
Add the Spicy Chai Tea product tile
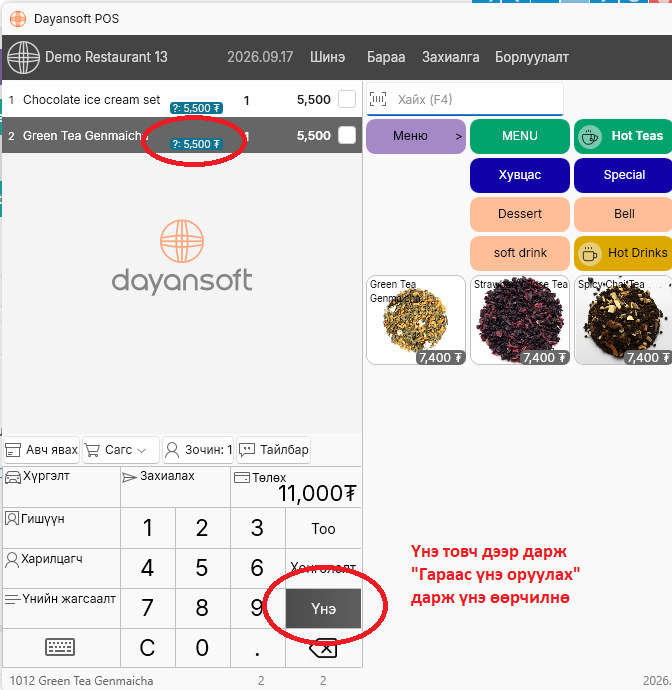[x=623, y=320]
